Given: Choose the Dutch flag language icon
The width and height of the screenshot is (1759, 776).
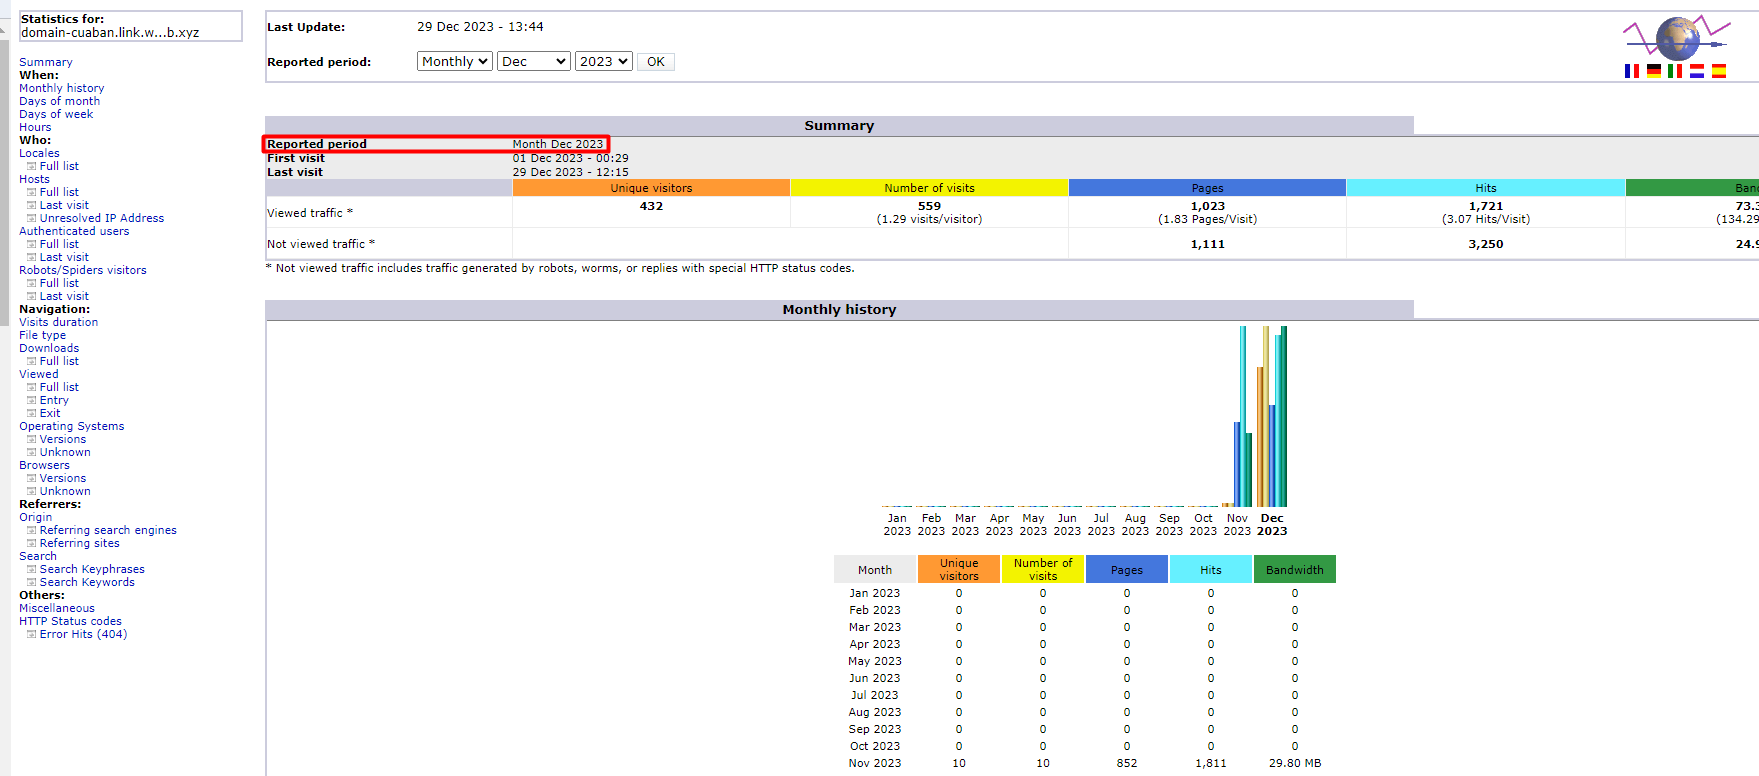Looking at the screenshot, I should tap(1697, 71).
